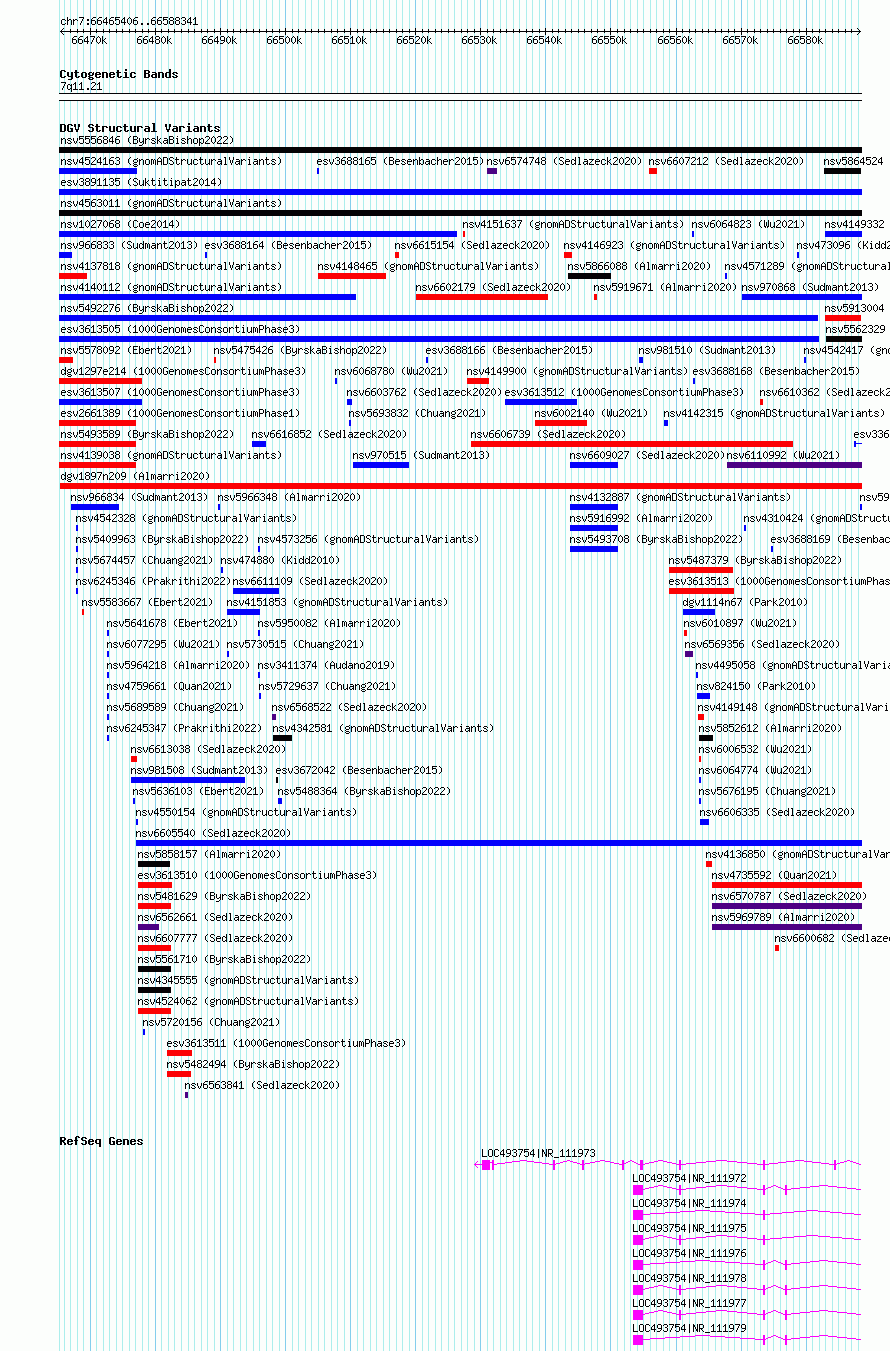Open nsv3411374 (Audano2019) variant

pyautogui.click(x=326, y=665)
